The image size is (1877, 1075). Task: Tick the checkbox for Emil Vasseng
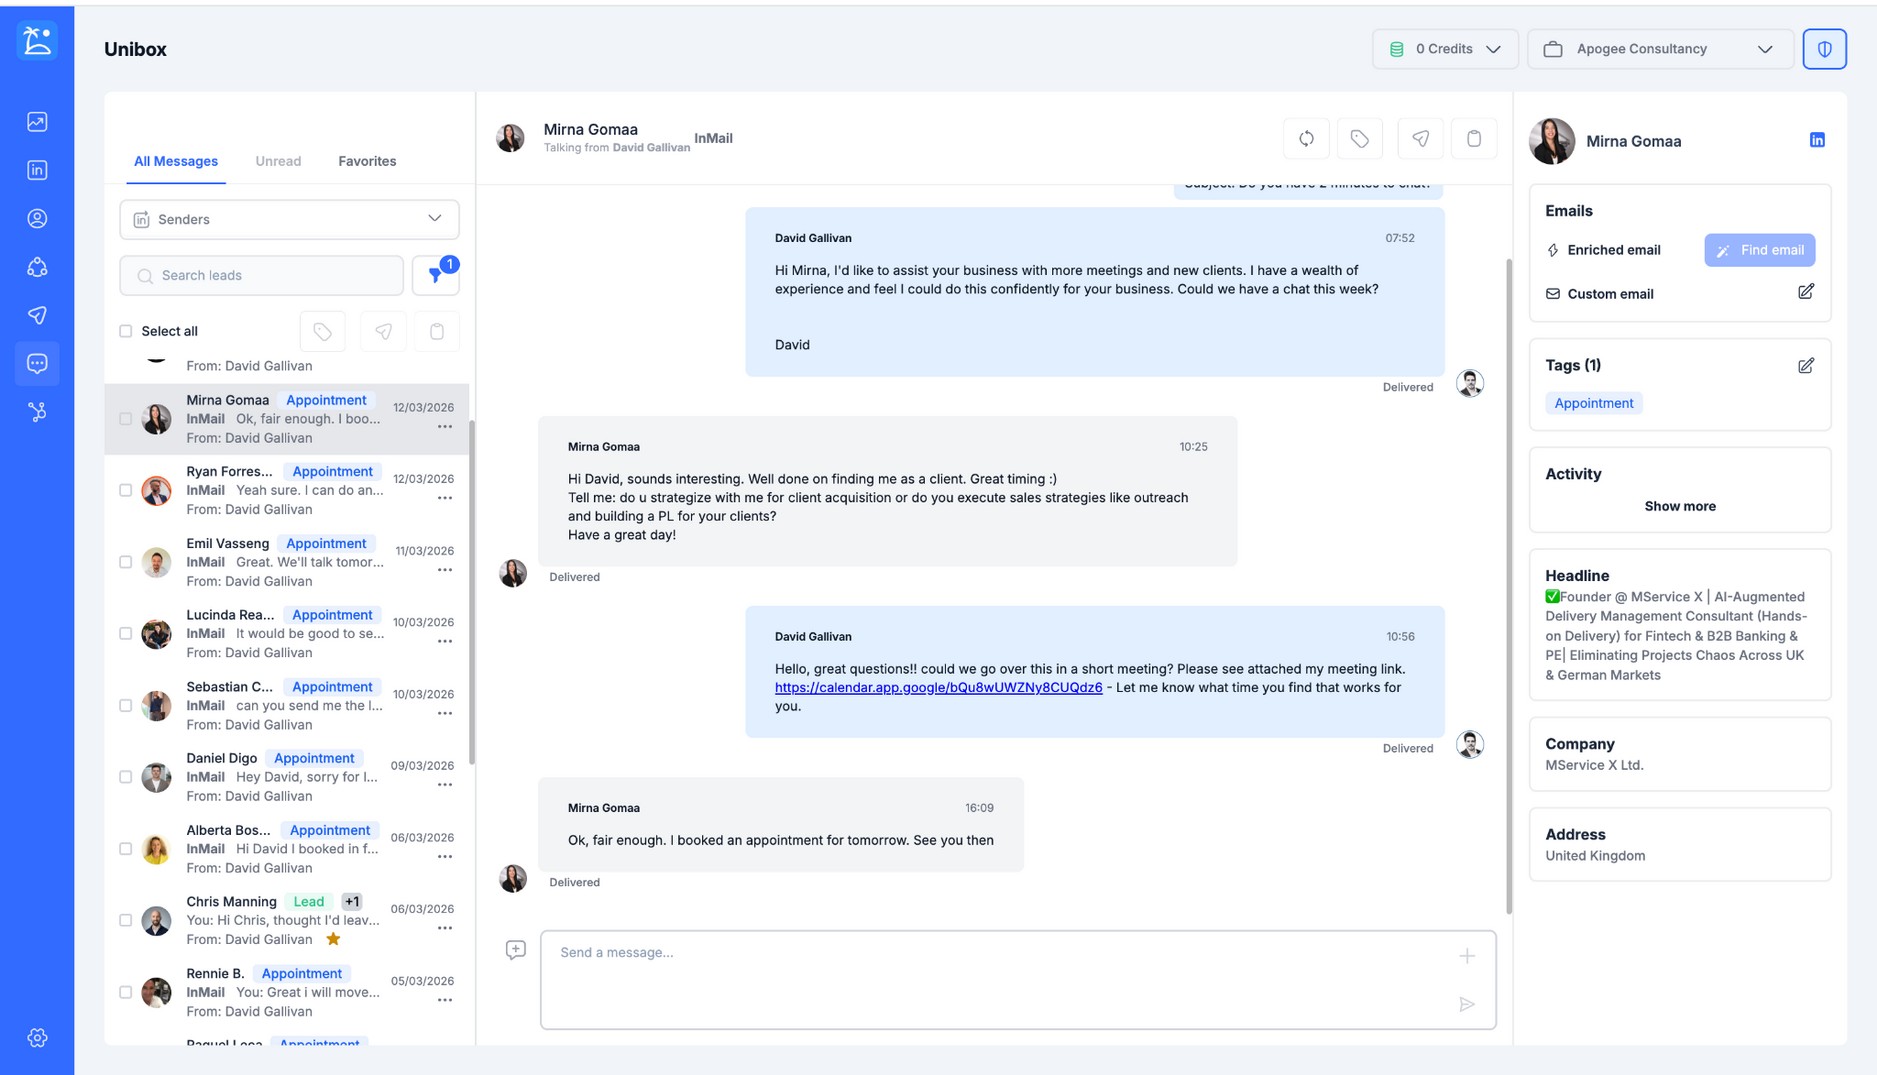(126, 562)
